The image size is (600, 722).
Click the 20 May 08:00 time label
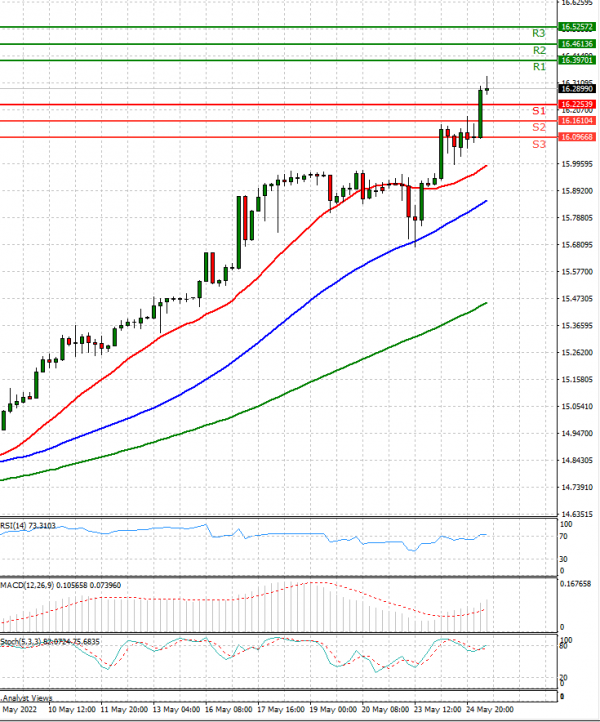pyautogui.click(x=385, y=709)
